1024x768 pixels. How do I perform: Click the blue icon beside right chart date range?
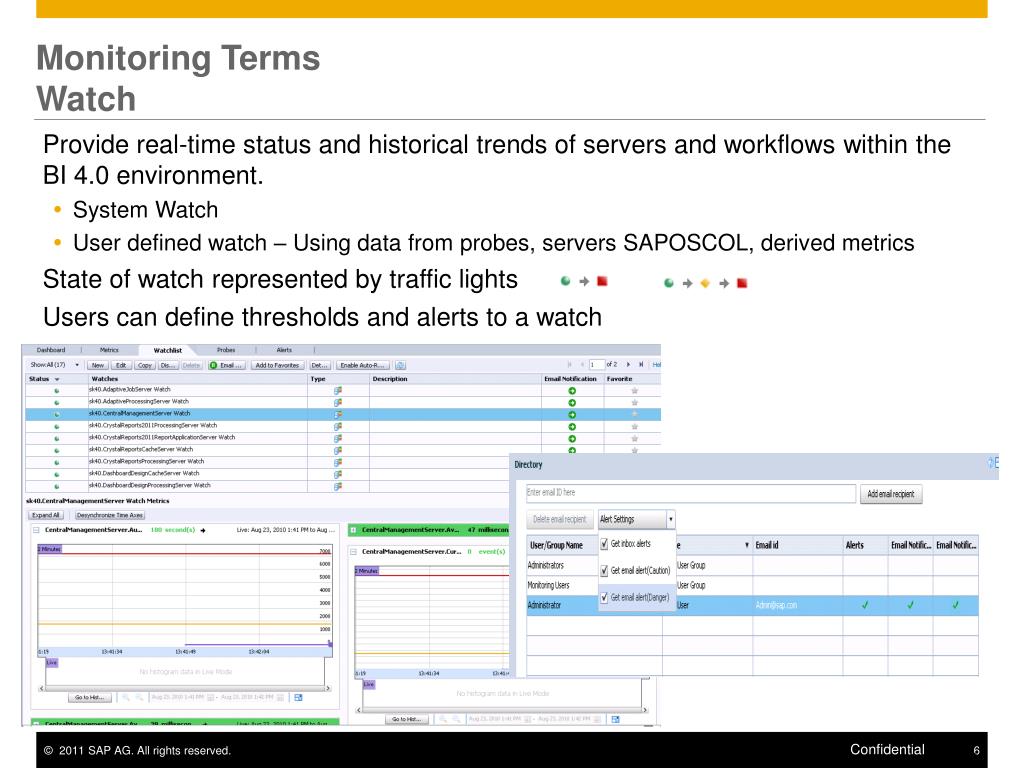[x=615, y=719]
